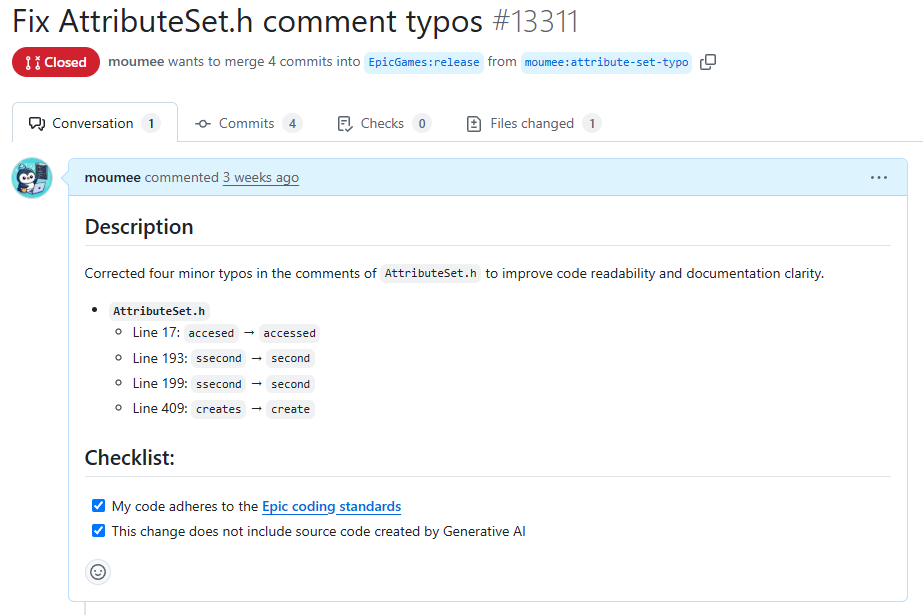Click moumee's penguin avatar
Image resolution: width=923 pixels, height=615 pixels.
(x=32, y=178)
